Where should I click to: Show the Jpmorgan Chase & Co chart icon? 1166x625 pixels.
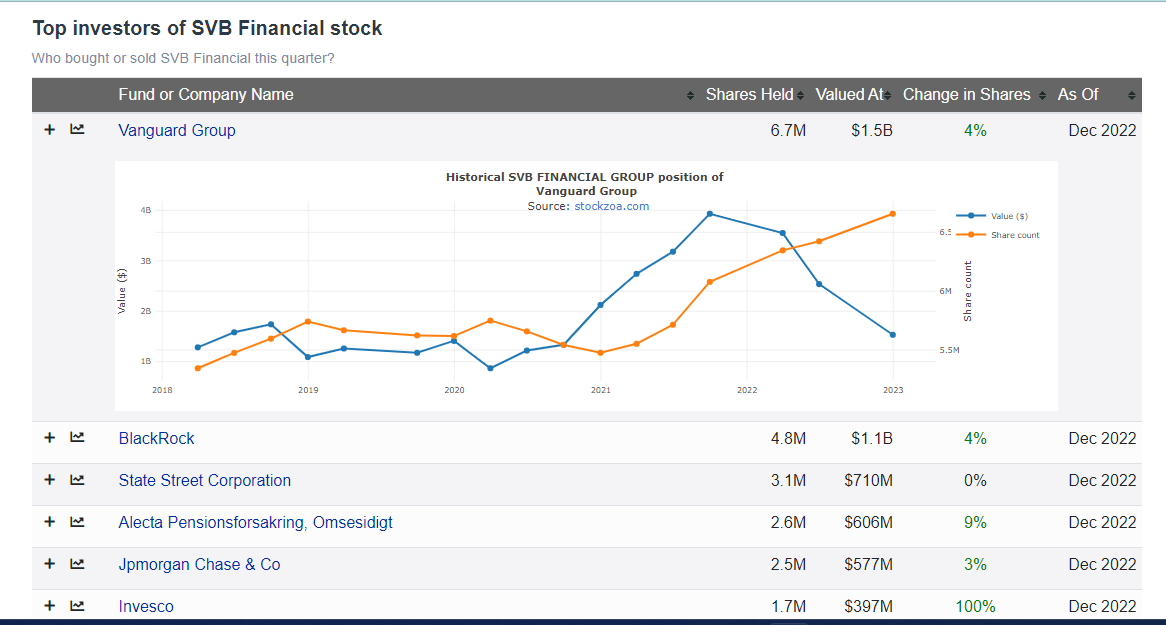[77, 564]
